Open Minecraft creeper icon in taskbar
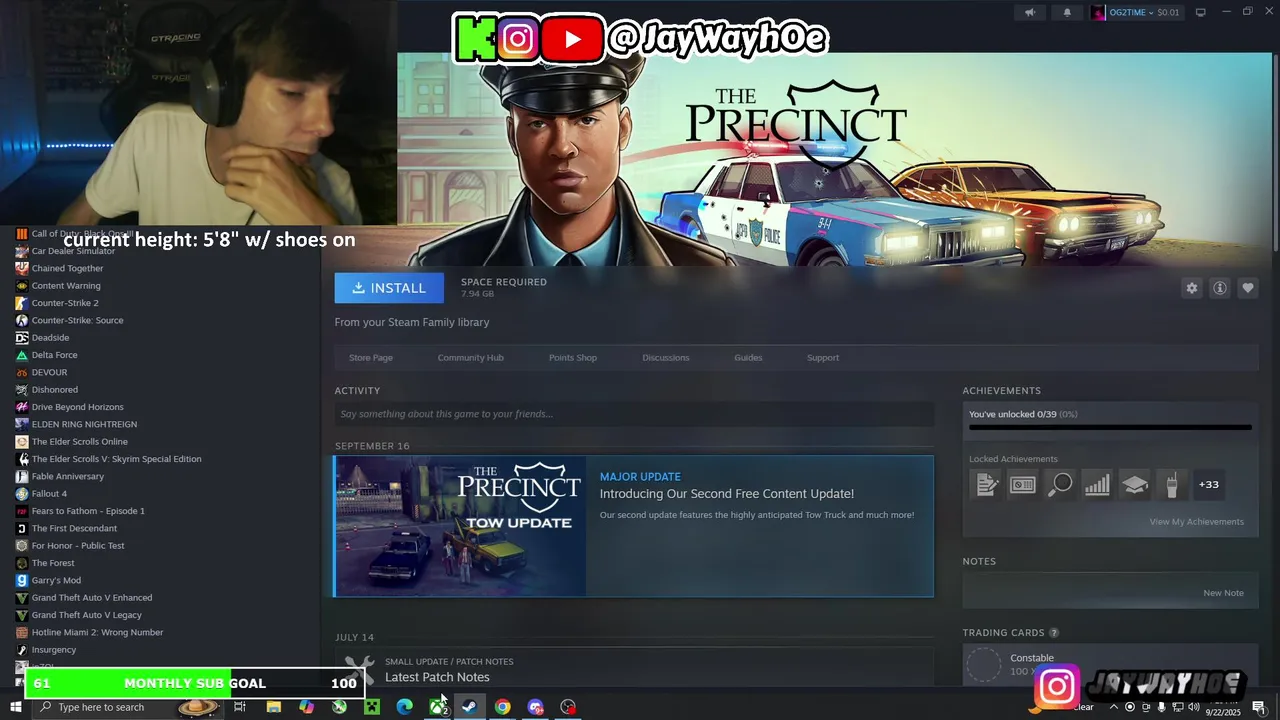1280x720 pixels. tap(372, 707)
